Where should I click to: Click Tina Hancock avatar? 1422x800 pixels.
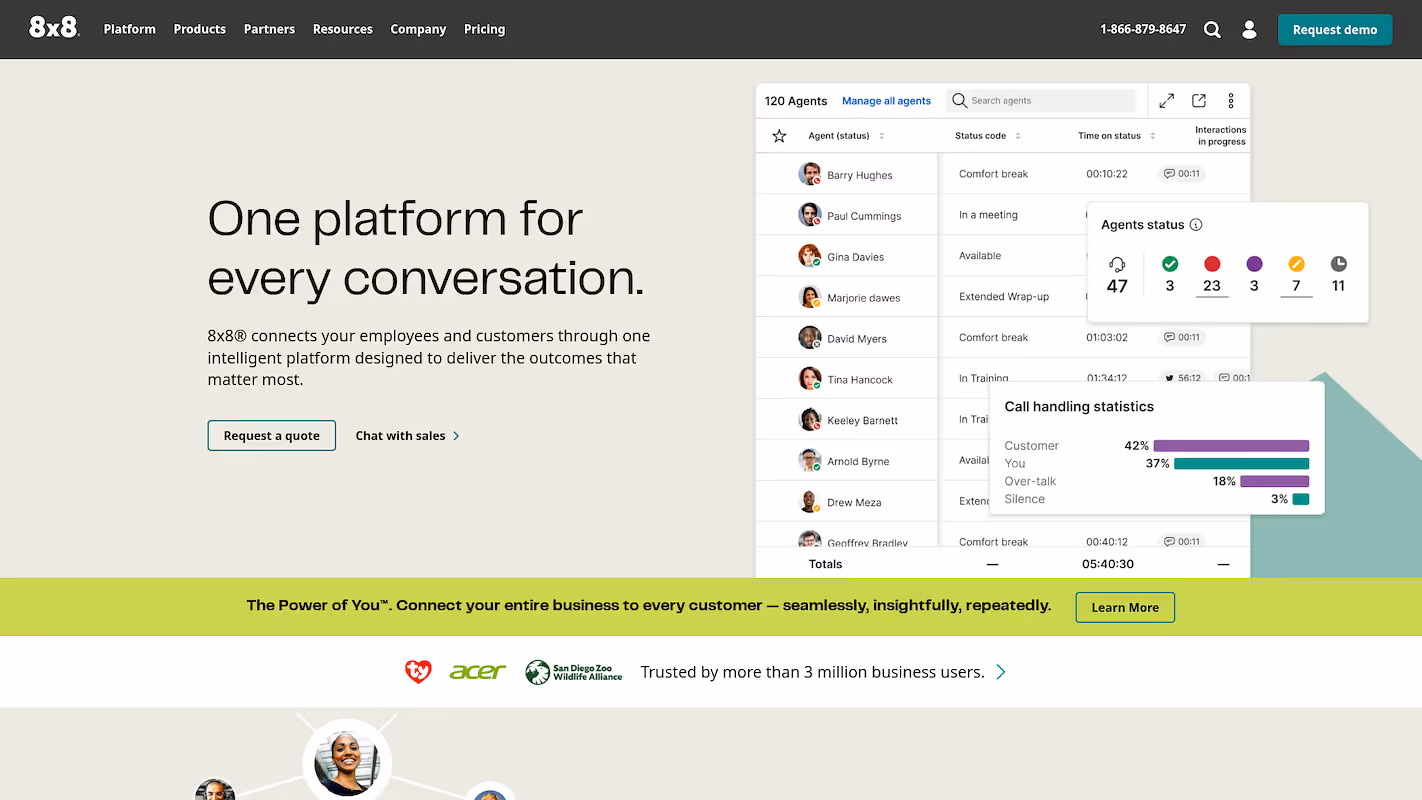click(x=810, y=379)
